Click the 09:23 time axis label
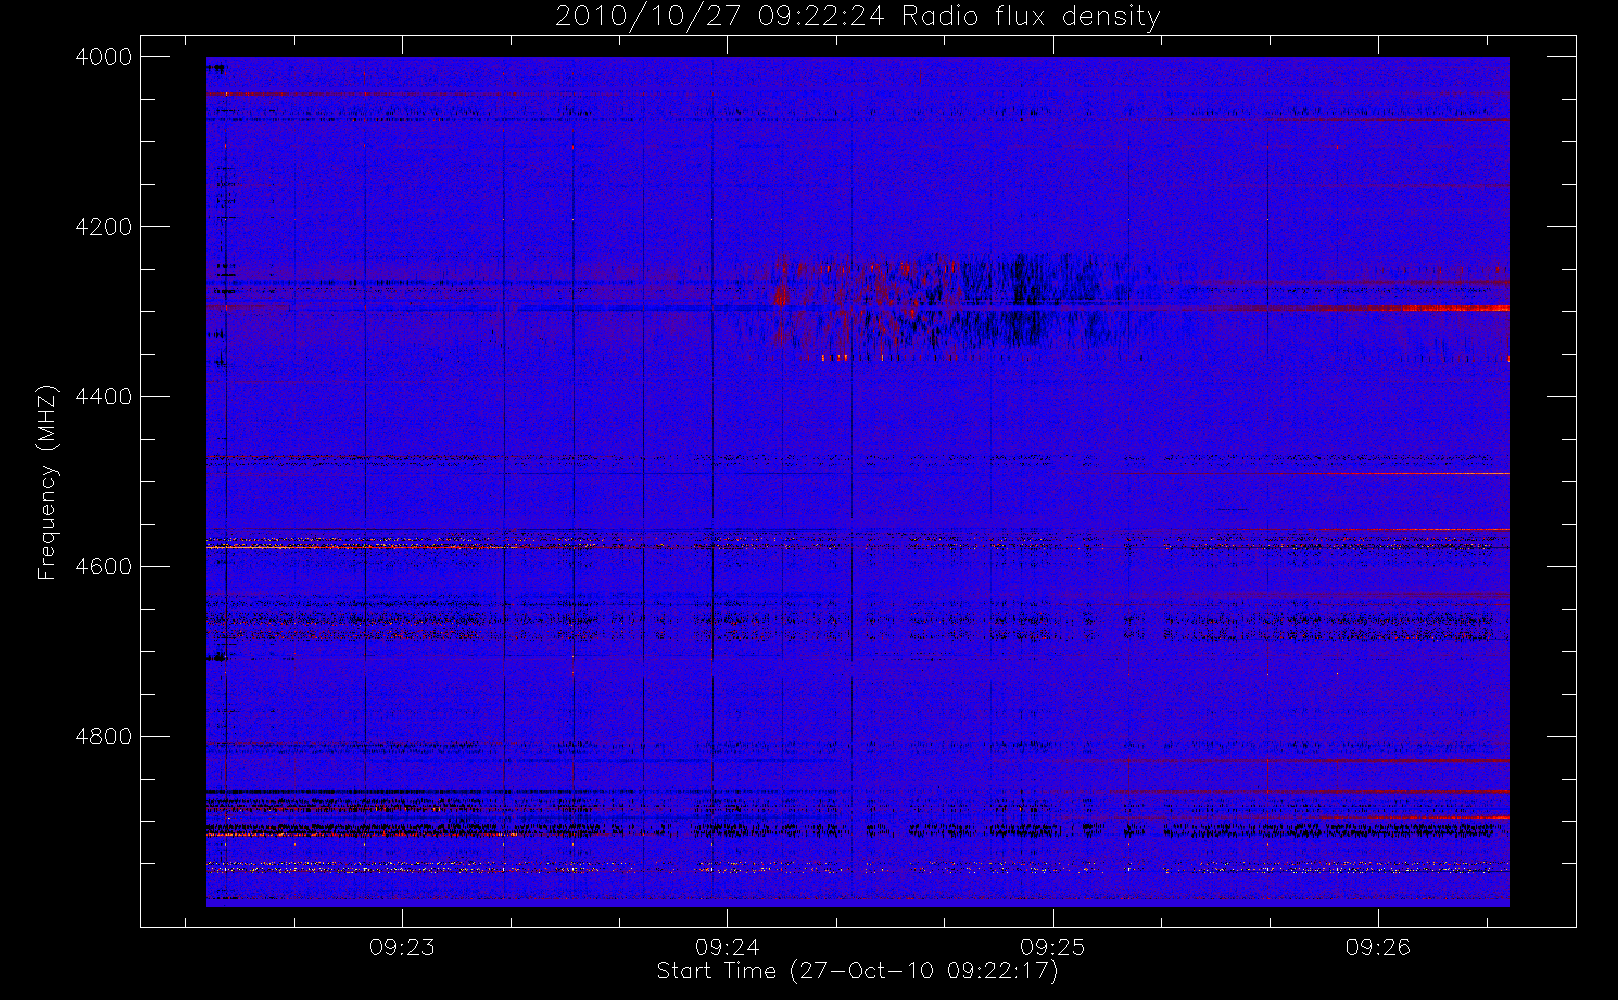The width and height of the screenshot is (1618, 1000). [x=402, y=947]
